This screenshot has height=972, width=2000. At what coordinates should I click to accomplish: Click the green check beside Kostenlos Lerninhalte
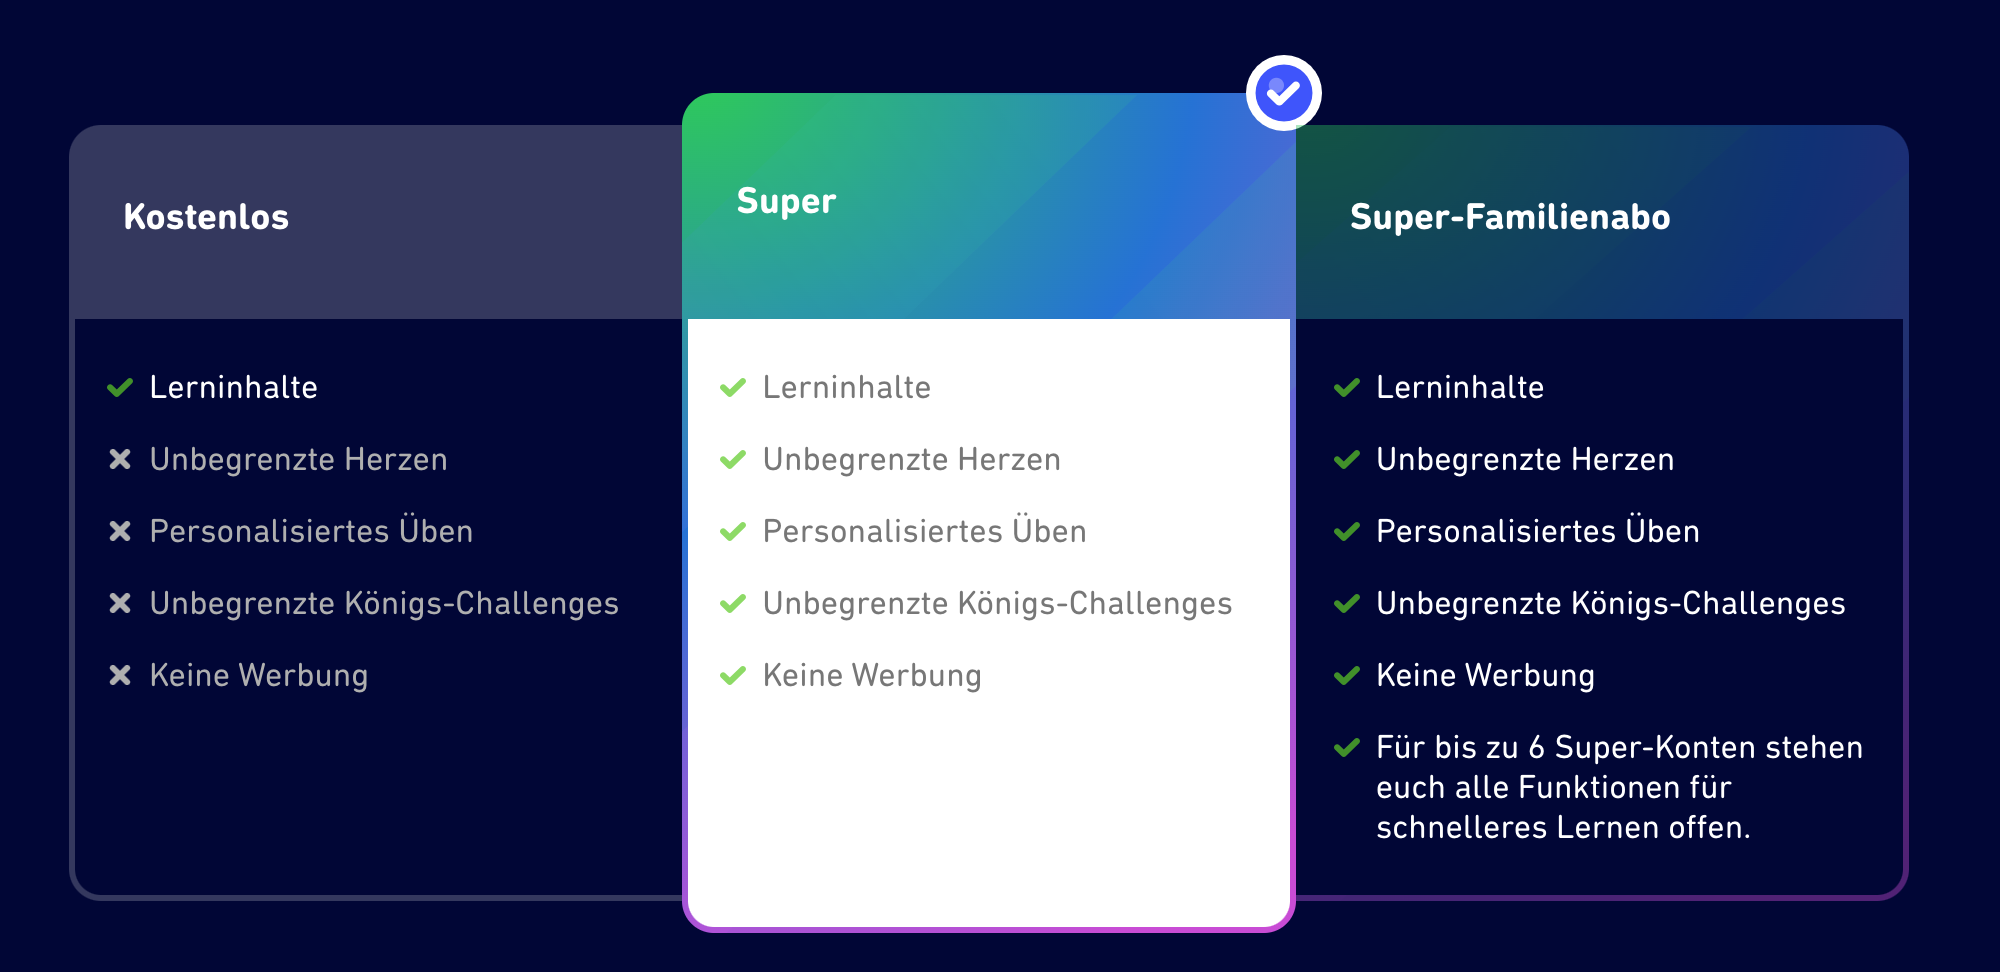[x=120, y=388]
